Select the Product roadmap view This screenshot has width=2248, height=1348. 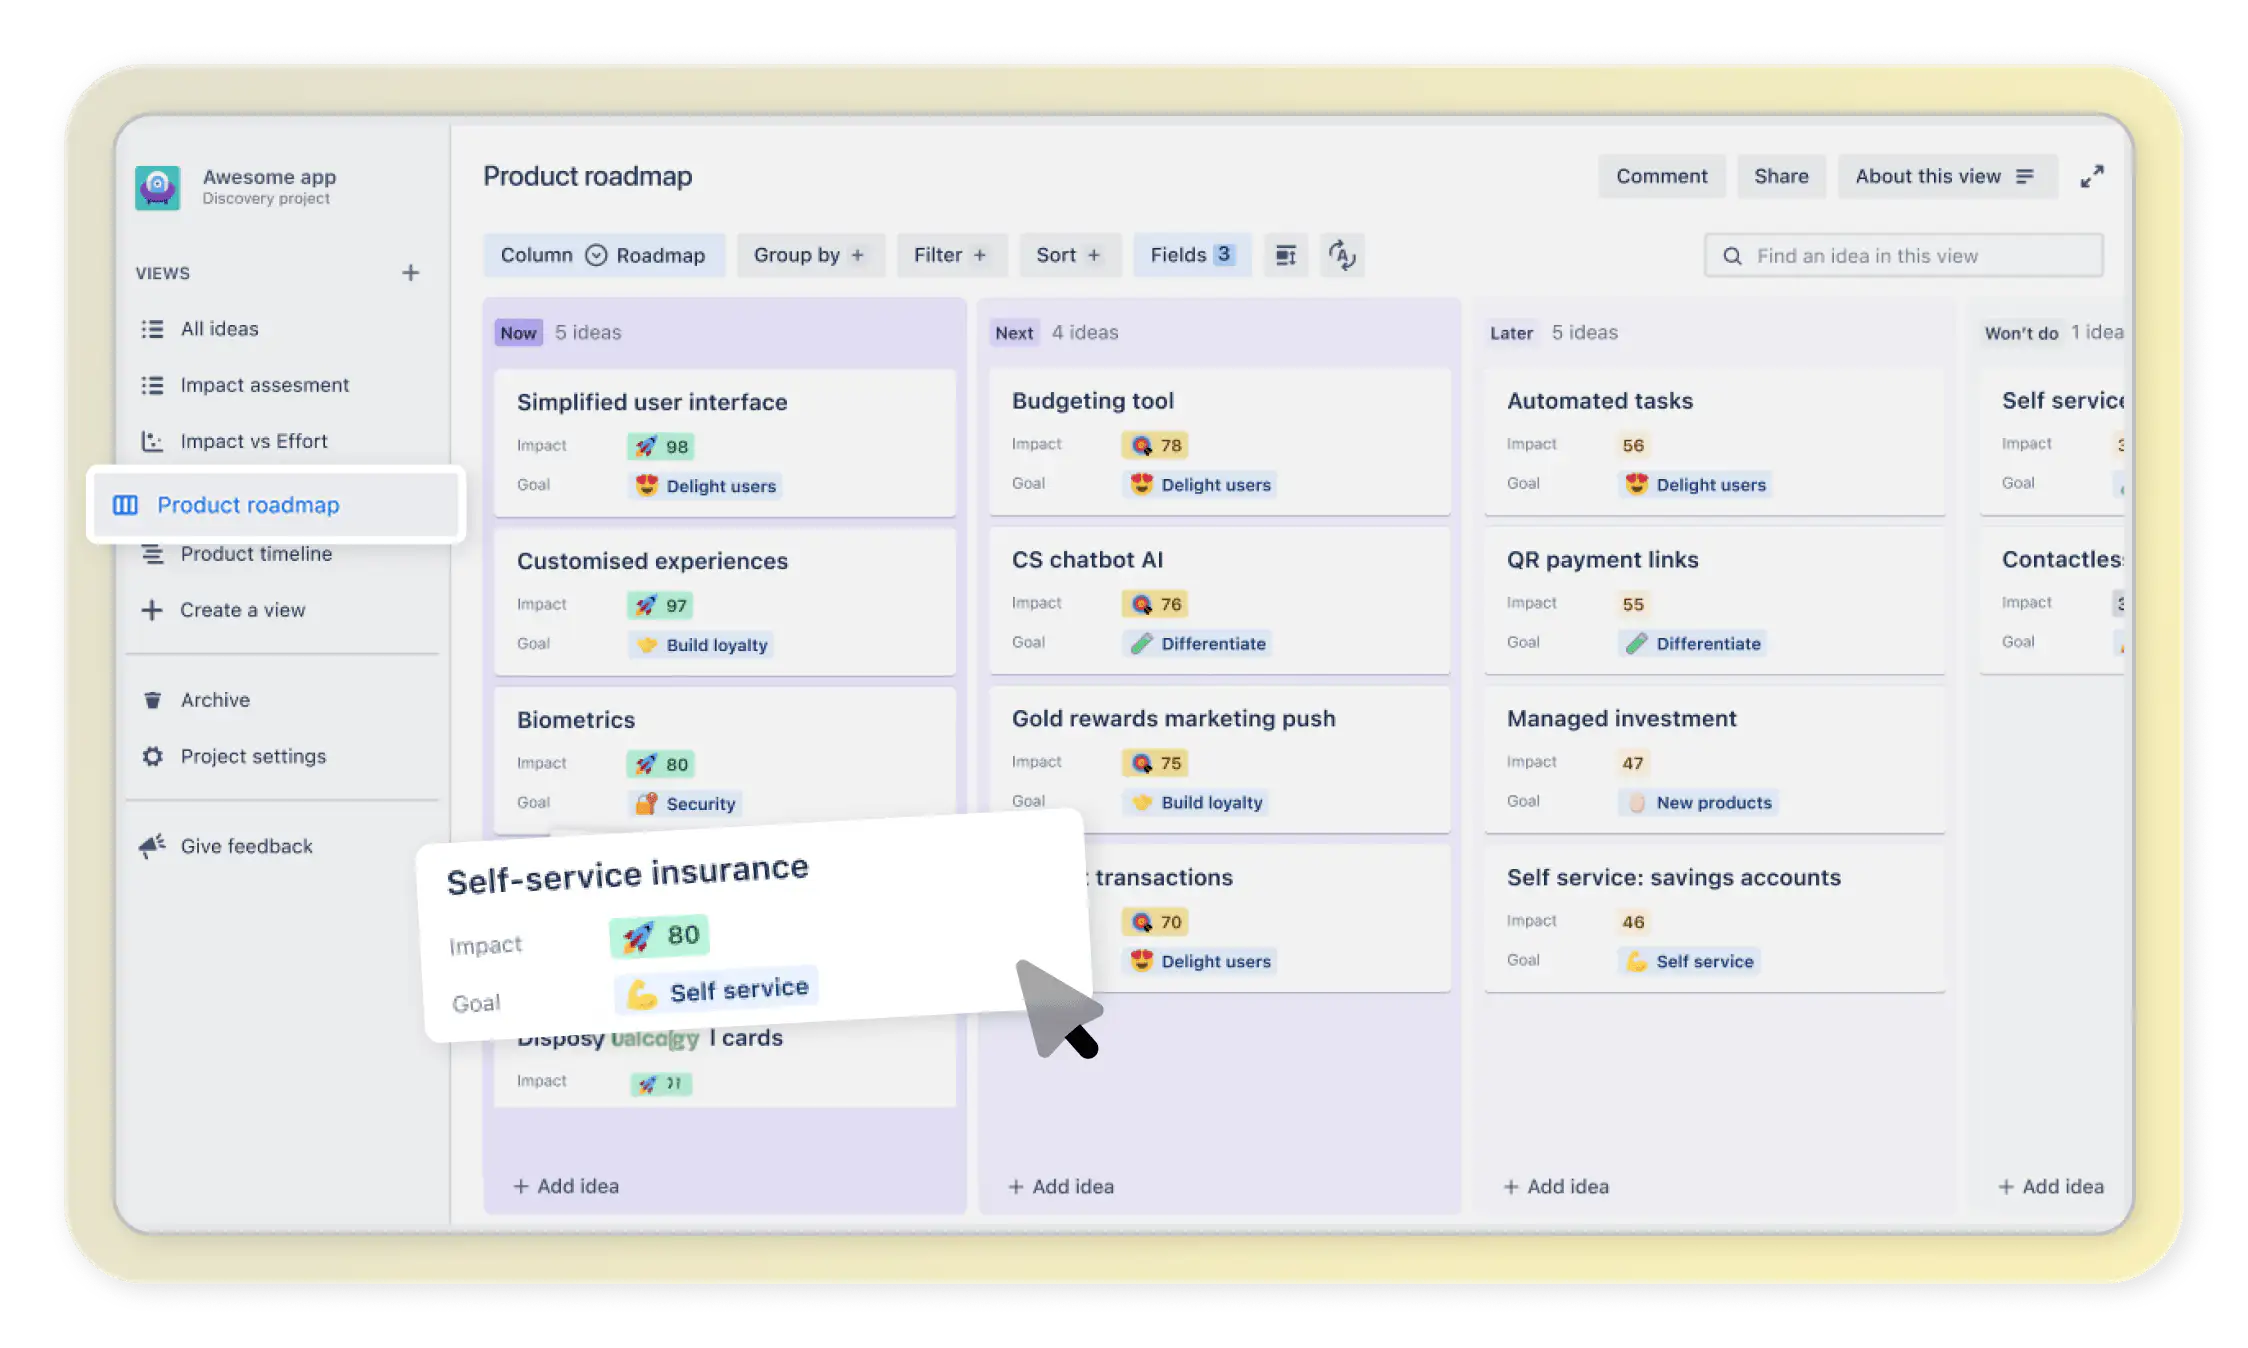pos(276,505)
